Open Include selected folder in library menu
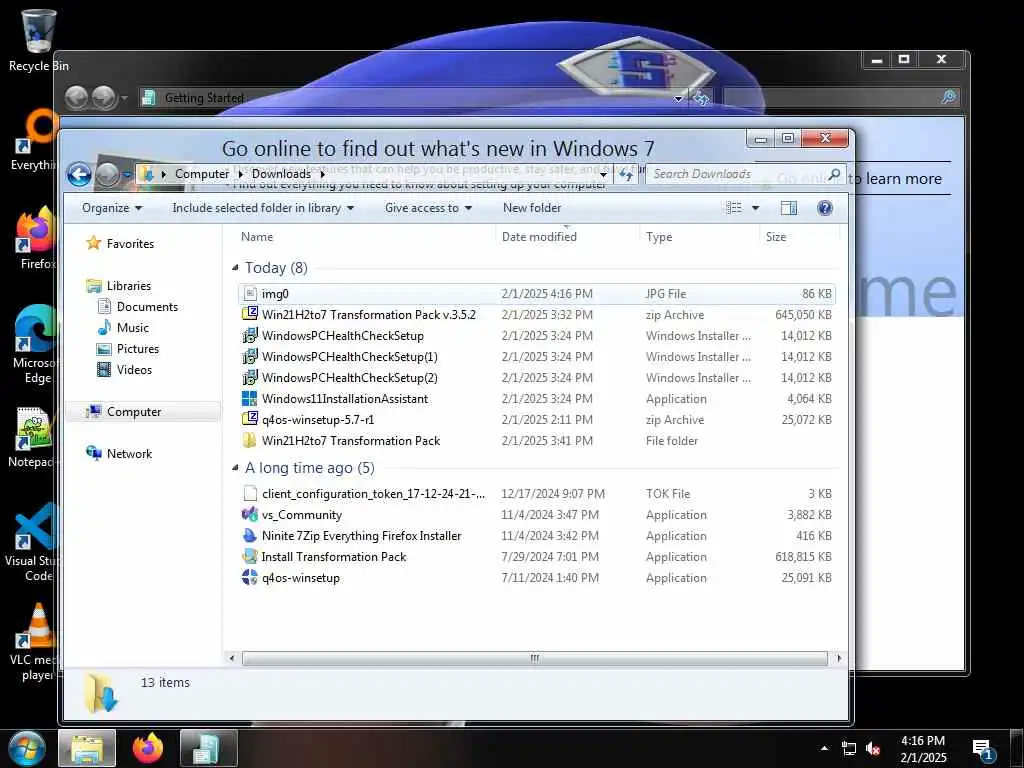 coord(263,208)
